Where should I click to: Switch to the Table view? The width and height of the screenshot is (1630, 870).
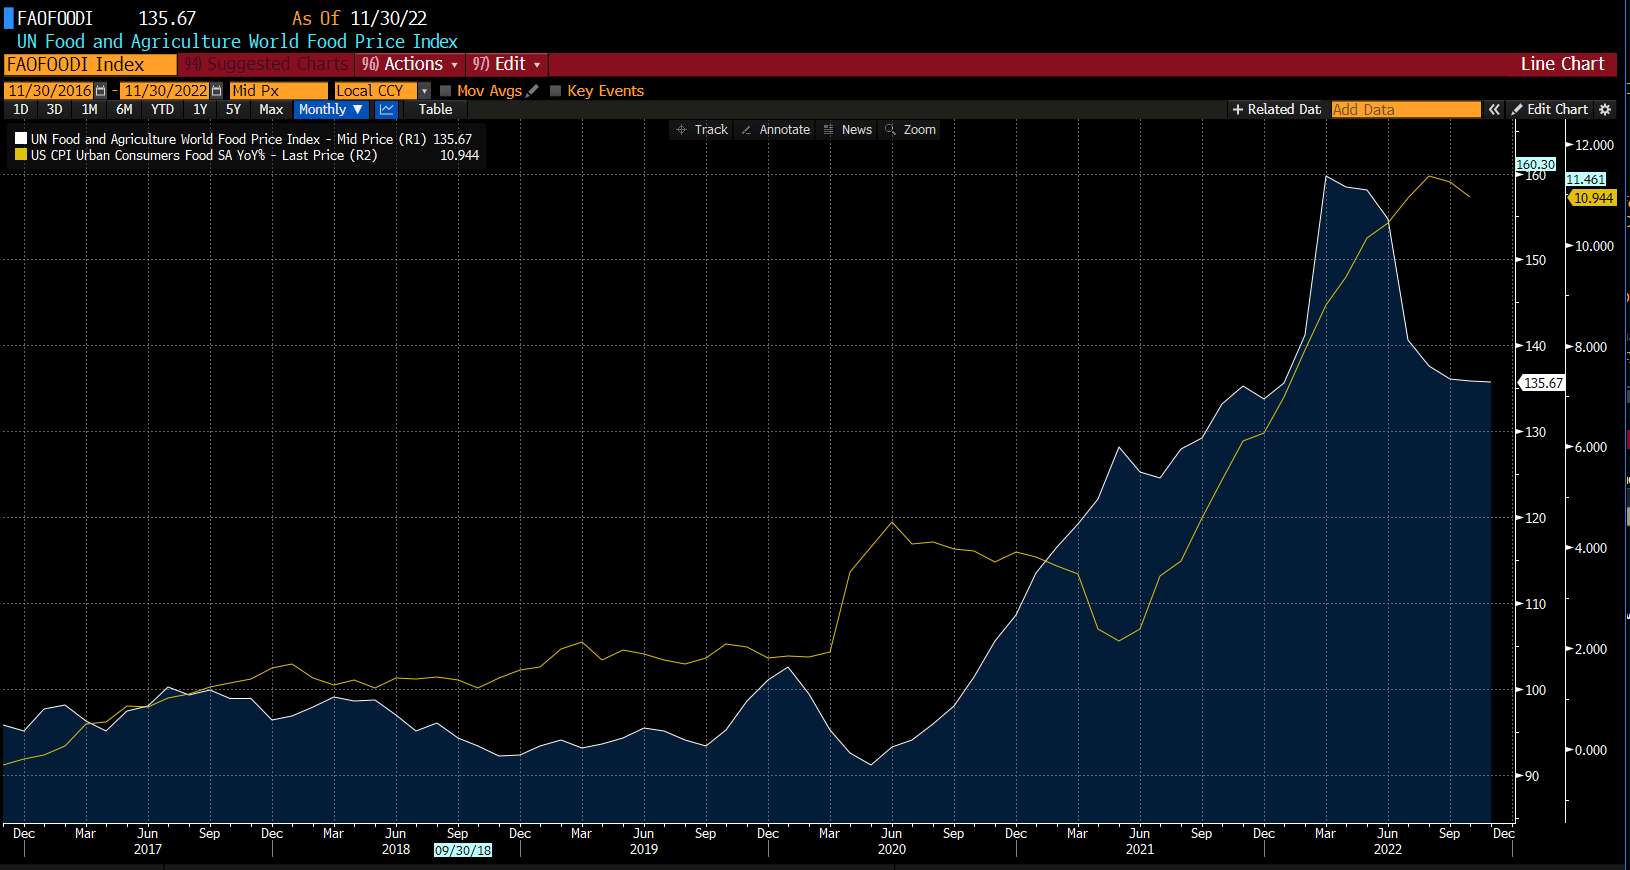tap(435, 110)
